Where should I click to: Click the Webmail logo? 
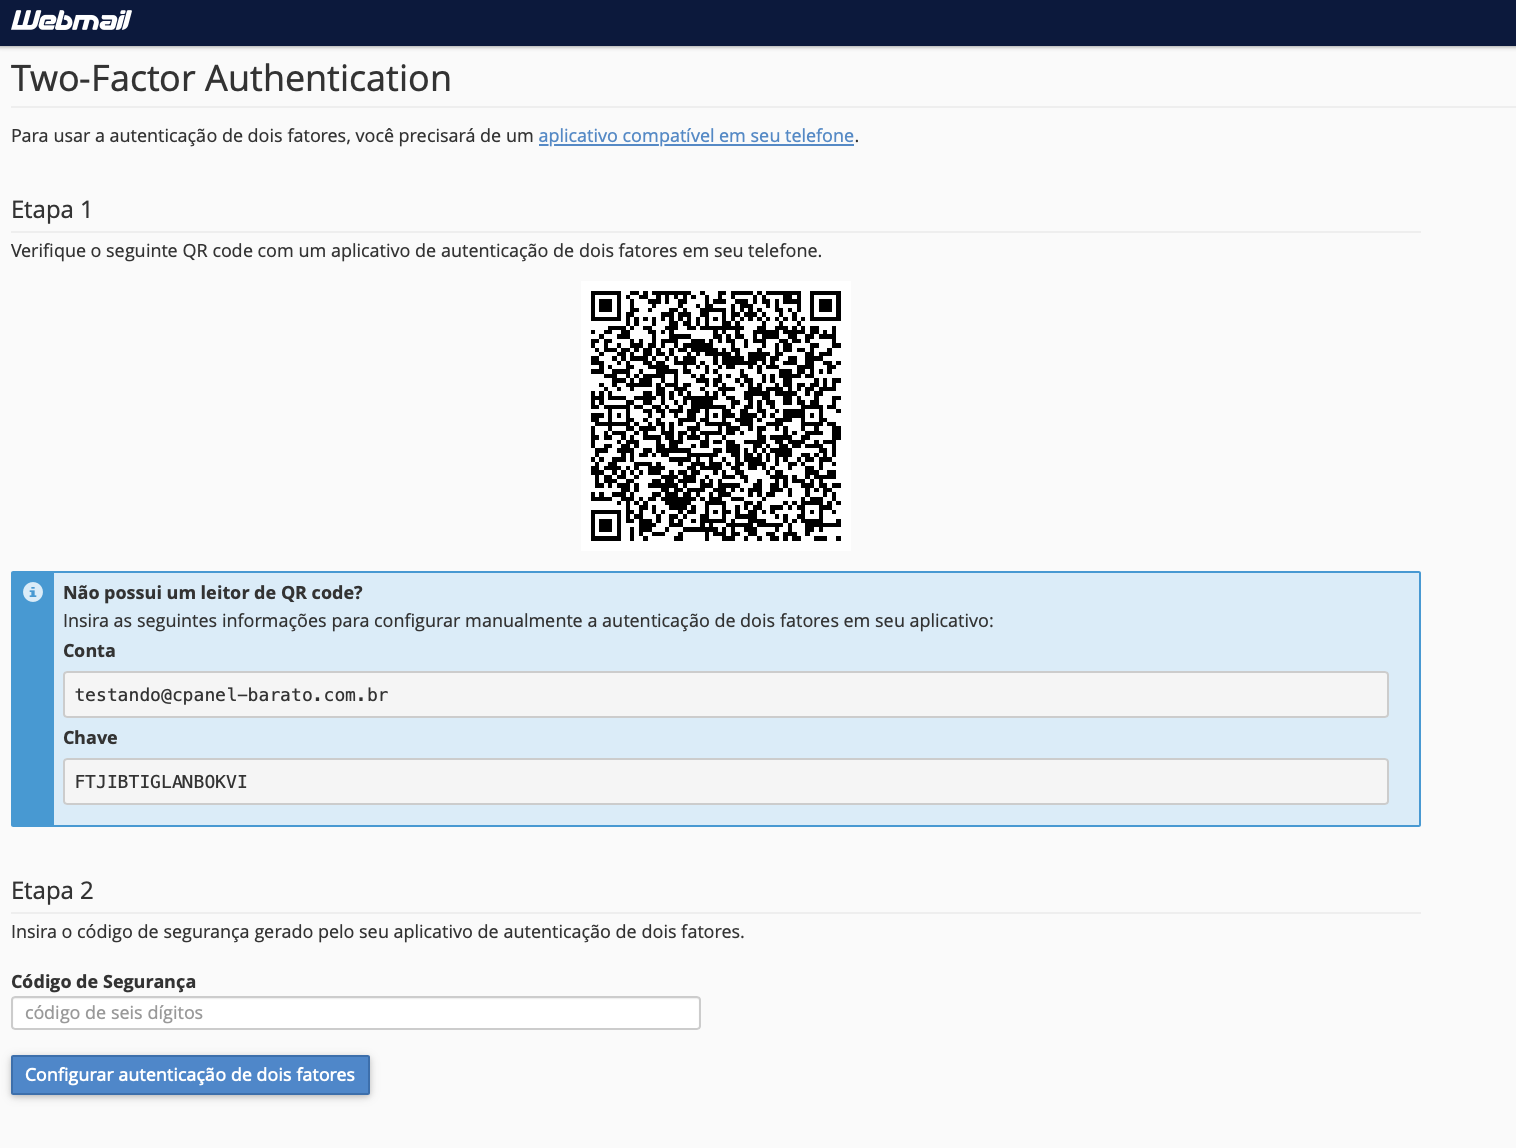[71, 20]
